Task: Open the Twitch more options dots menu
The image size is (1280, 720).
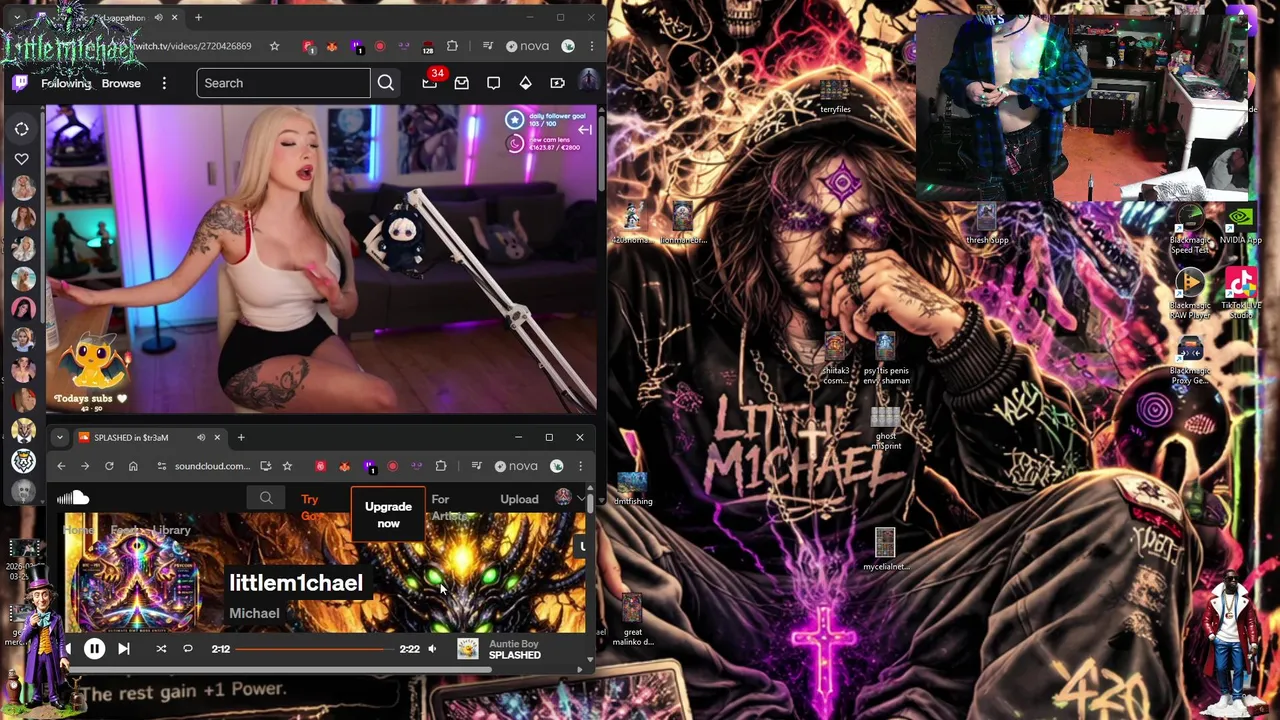Action: 164,83
